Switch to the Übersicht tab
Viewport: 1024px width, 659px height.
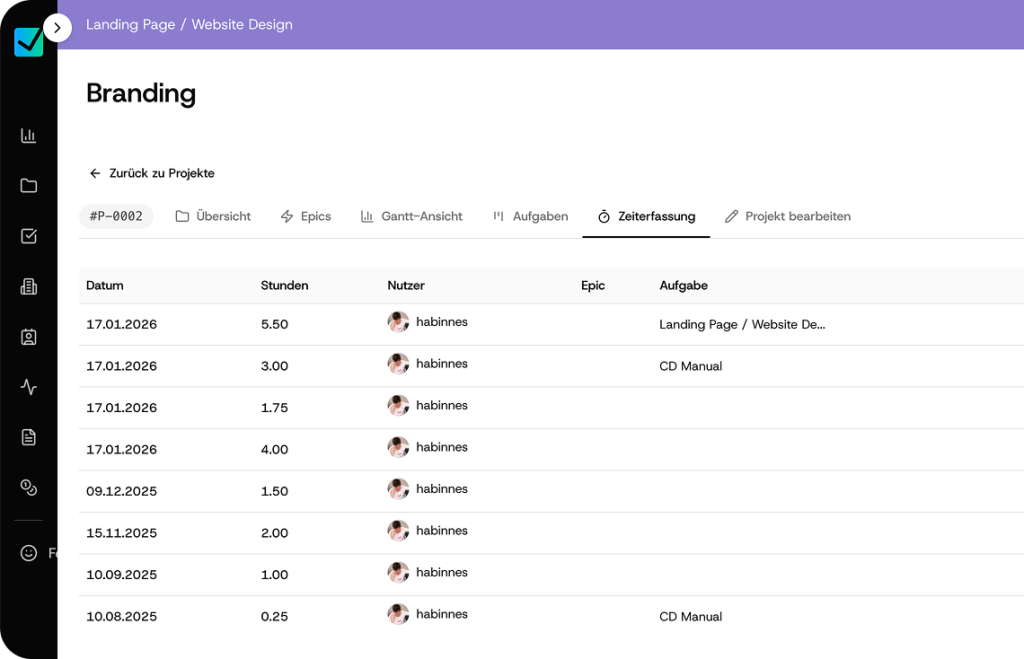pos(213,216)
